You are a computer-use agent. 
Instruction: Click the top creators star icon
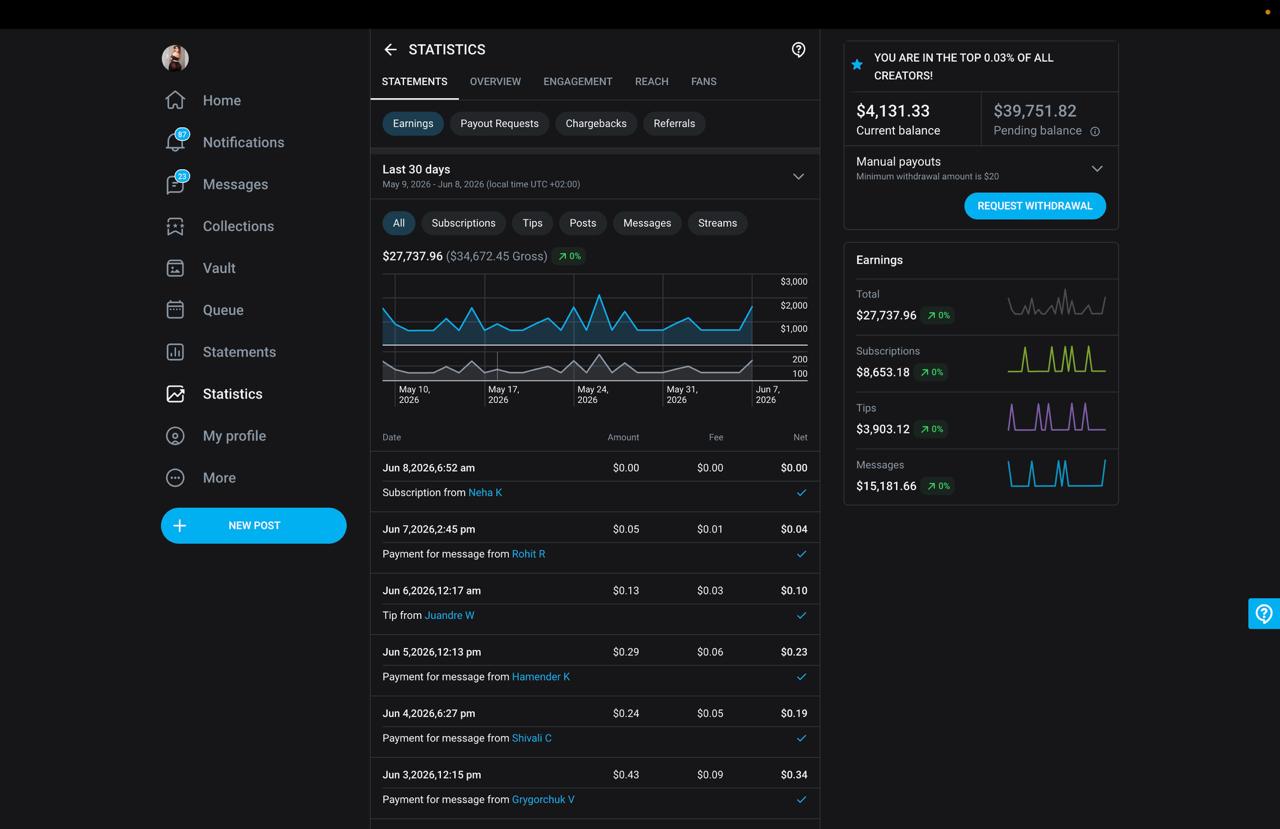click(x=857, y=64)
